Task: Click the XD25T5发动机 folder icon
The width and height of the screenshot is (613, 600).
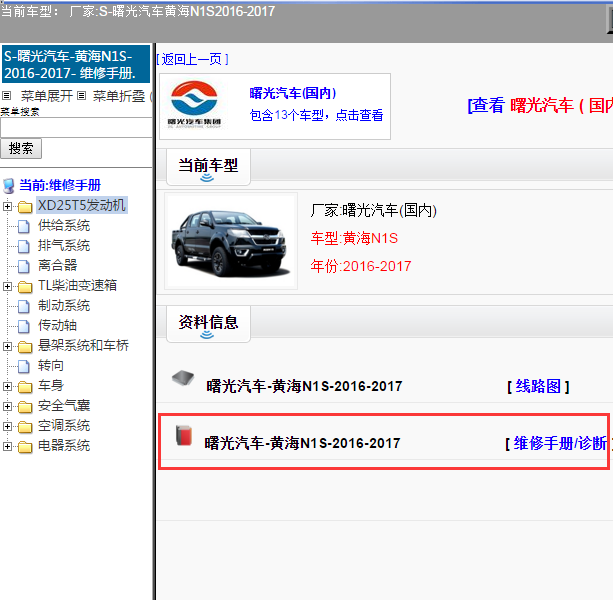Action: 25,207
